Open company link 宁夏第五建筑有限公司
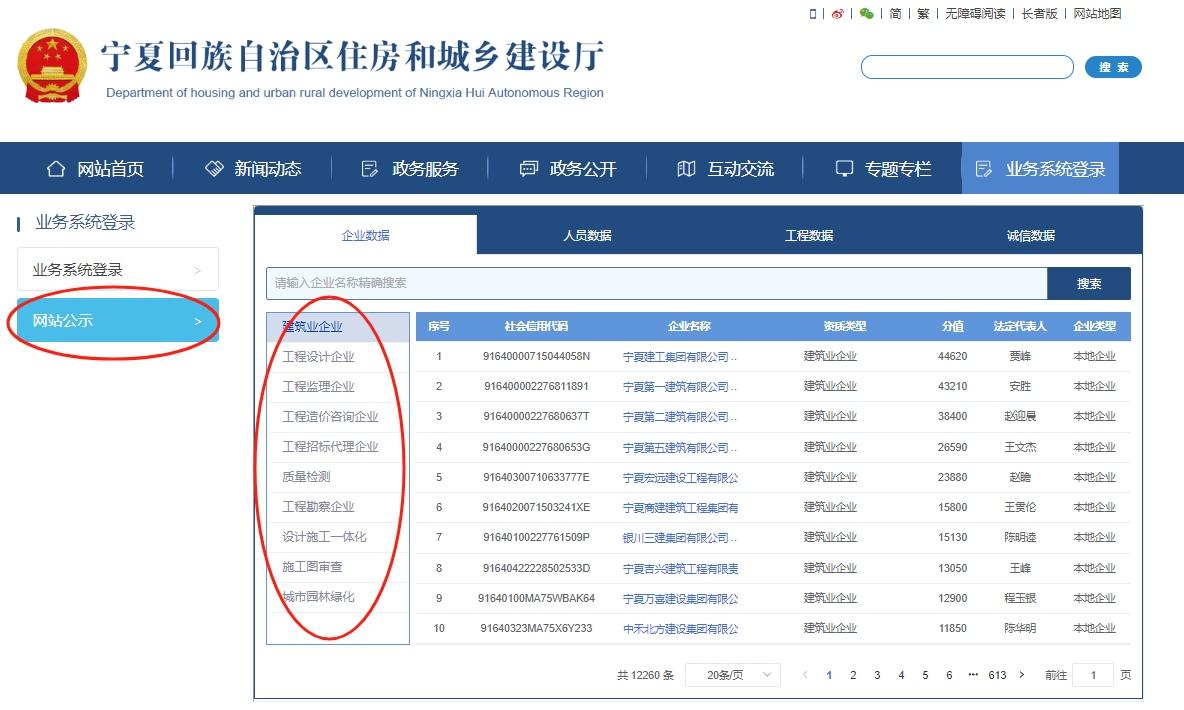The height and width of the screenshot is (710, 1184). (x=679, y=447)
